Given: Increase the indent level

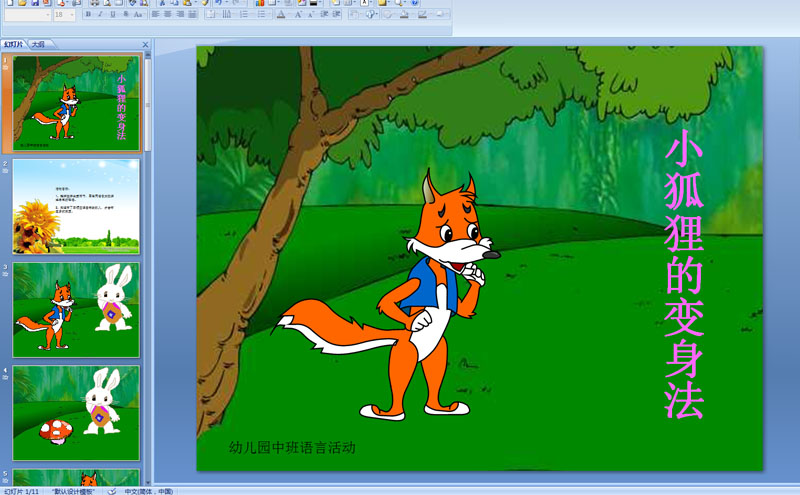Looking at the screenshot, I should (336, 14).
